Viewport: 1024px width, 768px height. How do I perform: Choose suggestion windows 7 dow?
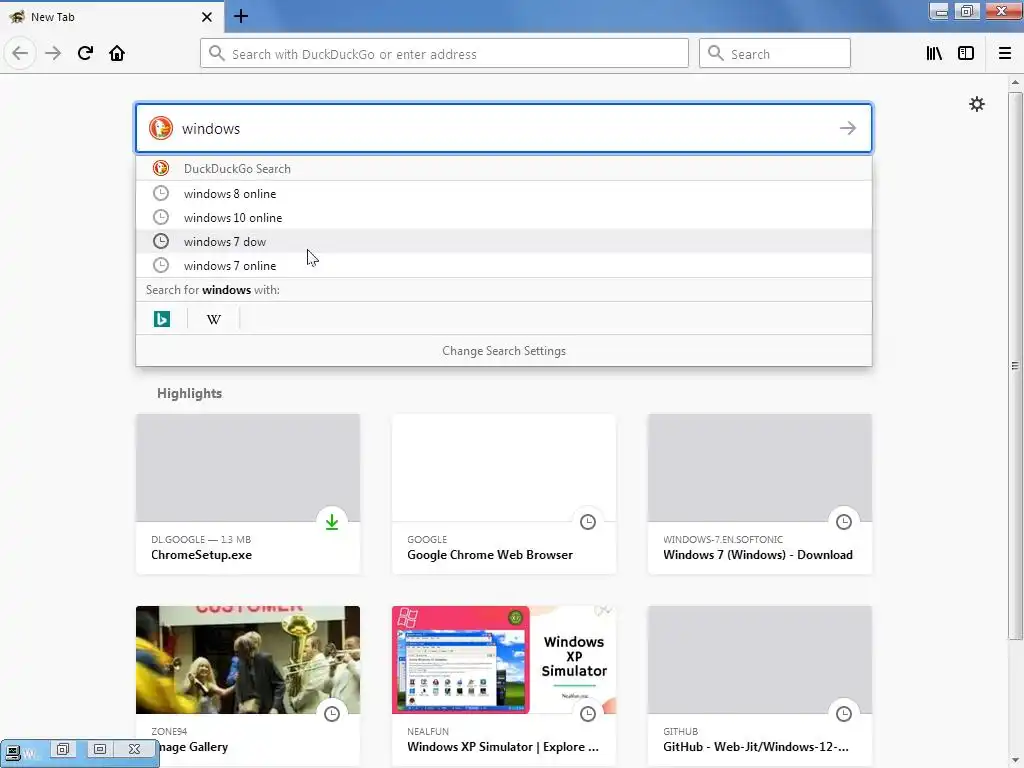(x=504, y=242)
